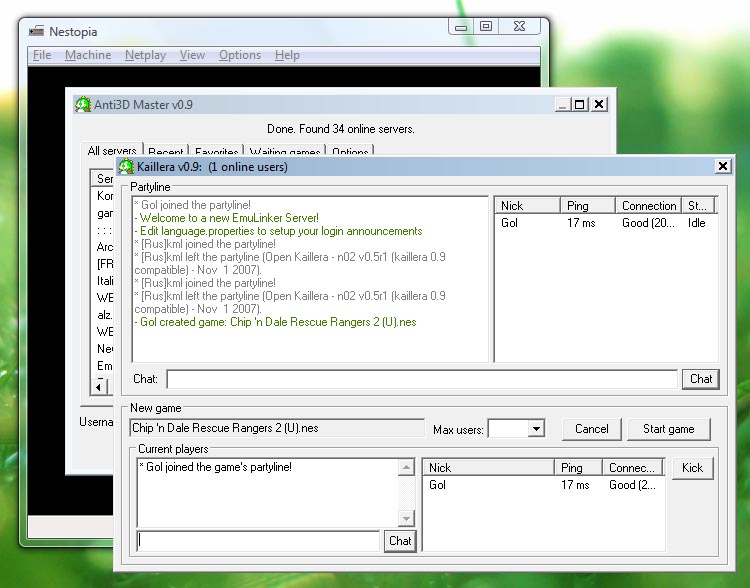Select player Gol in current players list

pos(437,485)
